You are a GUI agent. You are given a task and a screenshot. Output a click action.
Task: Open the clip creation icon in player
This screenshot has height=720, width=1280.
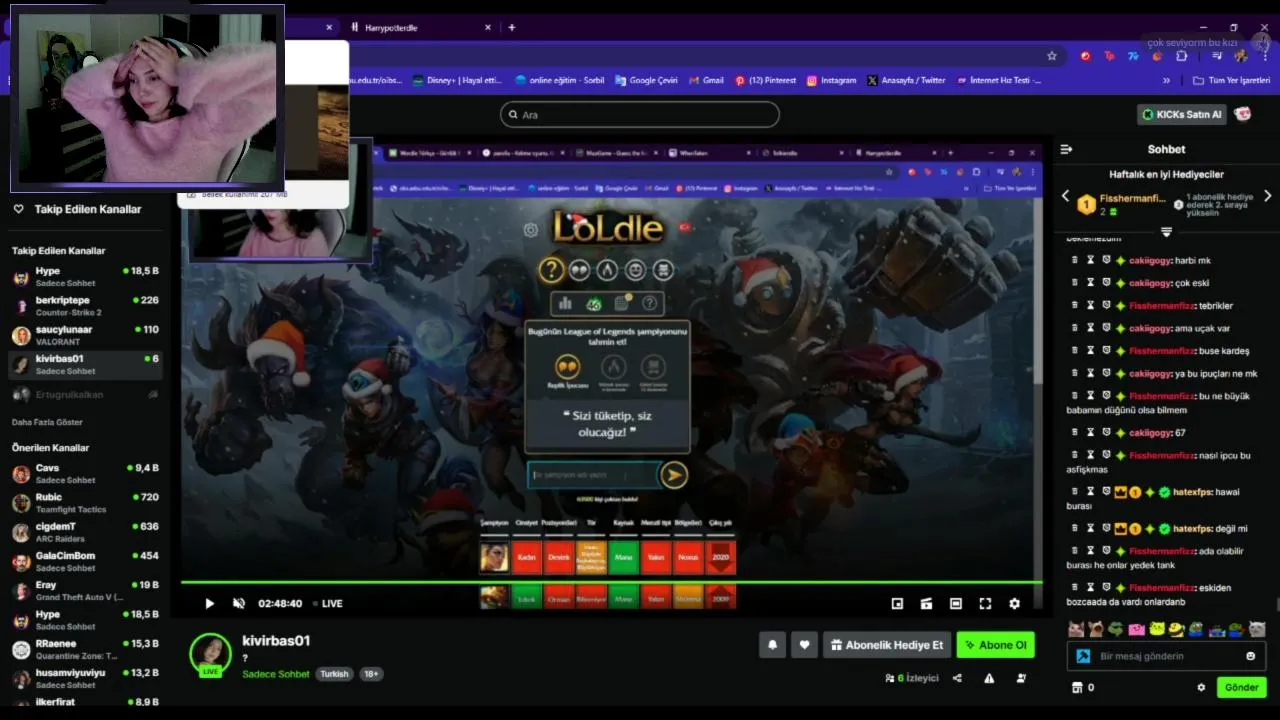coord(926,603)
